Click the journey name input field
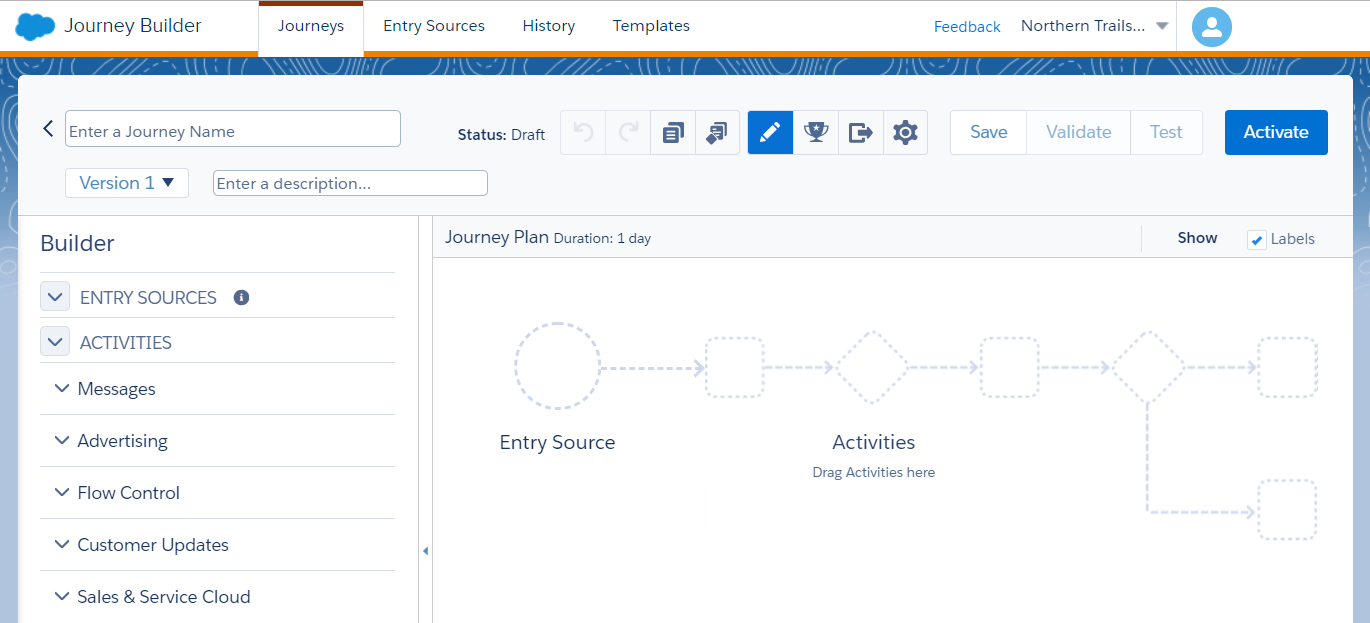This screenshot has width=1370, height=623. (233, 129)
